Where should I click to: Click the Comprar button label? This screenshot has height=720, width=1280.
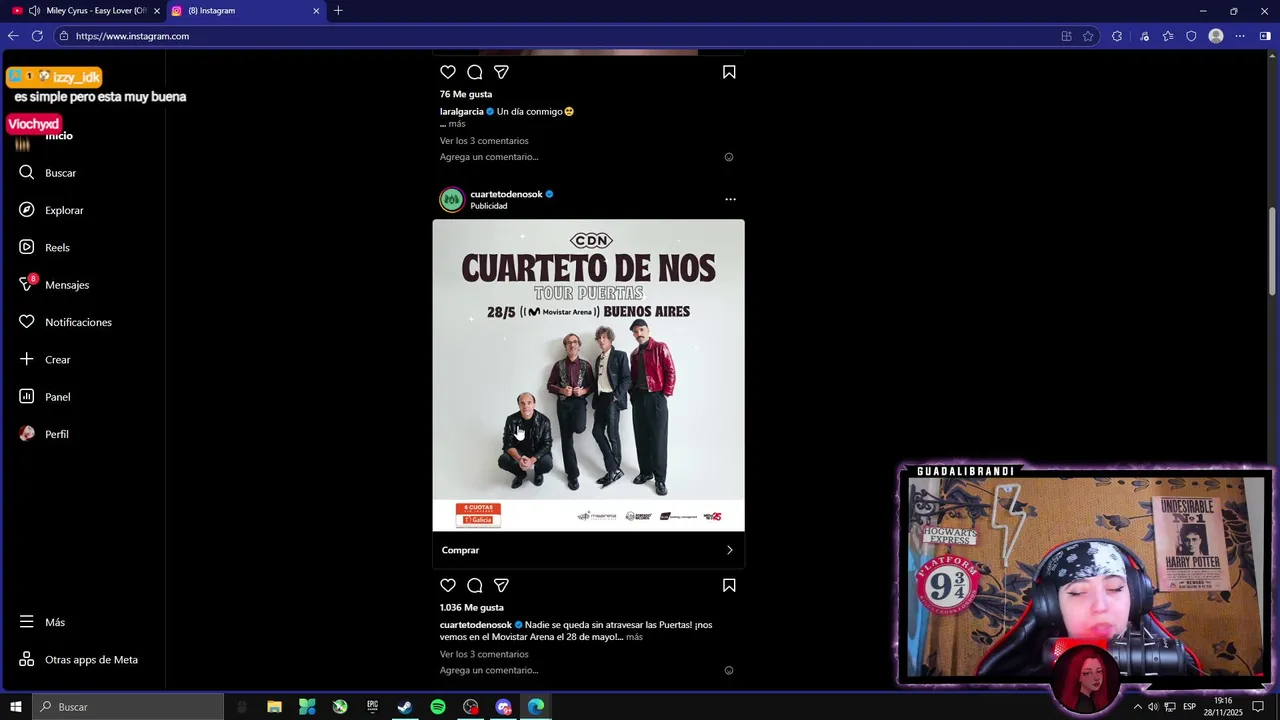[461, 550]
